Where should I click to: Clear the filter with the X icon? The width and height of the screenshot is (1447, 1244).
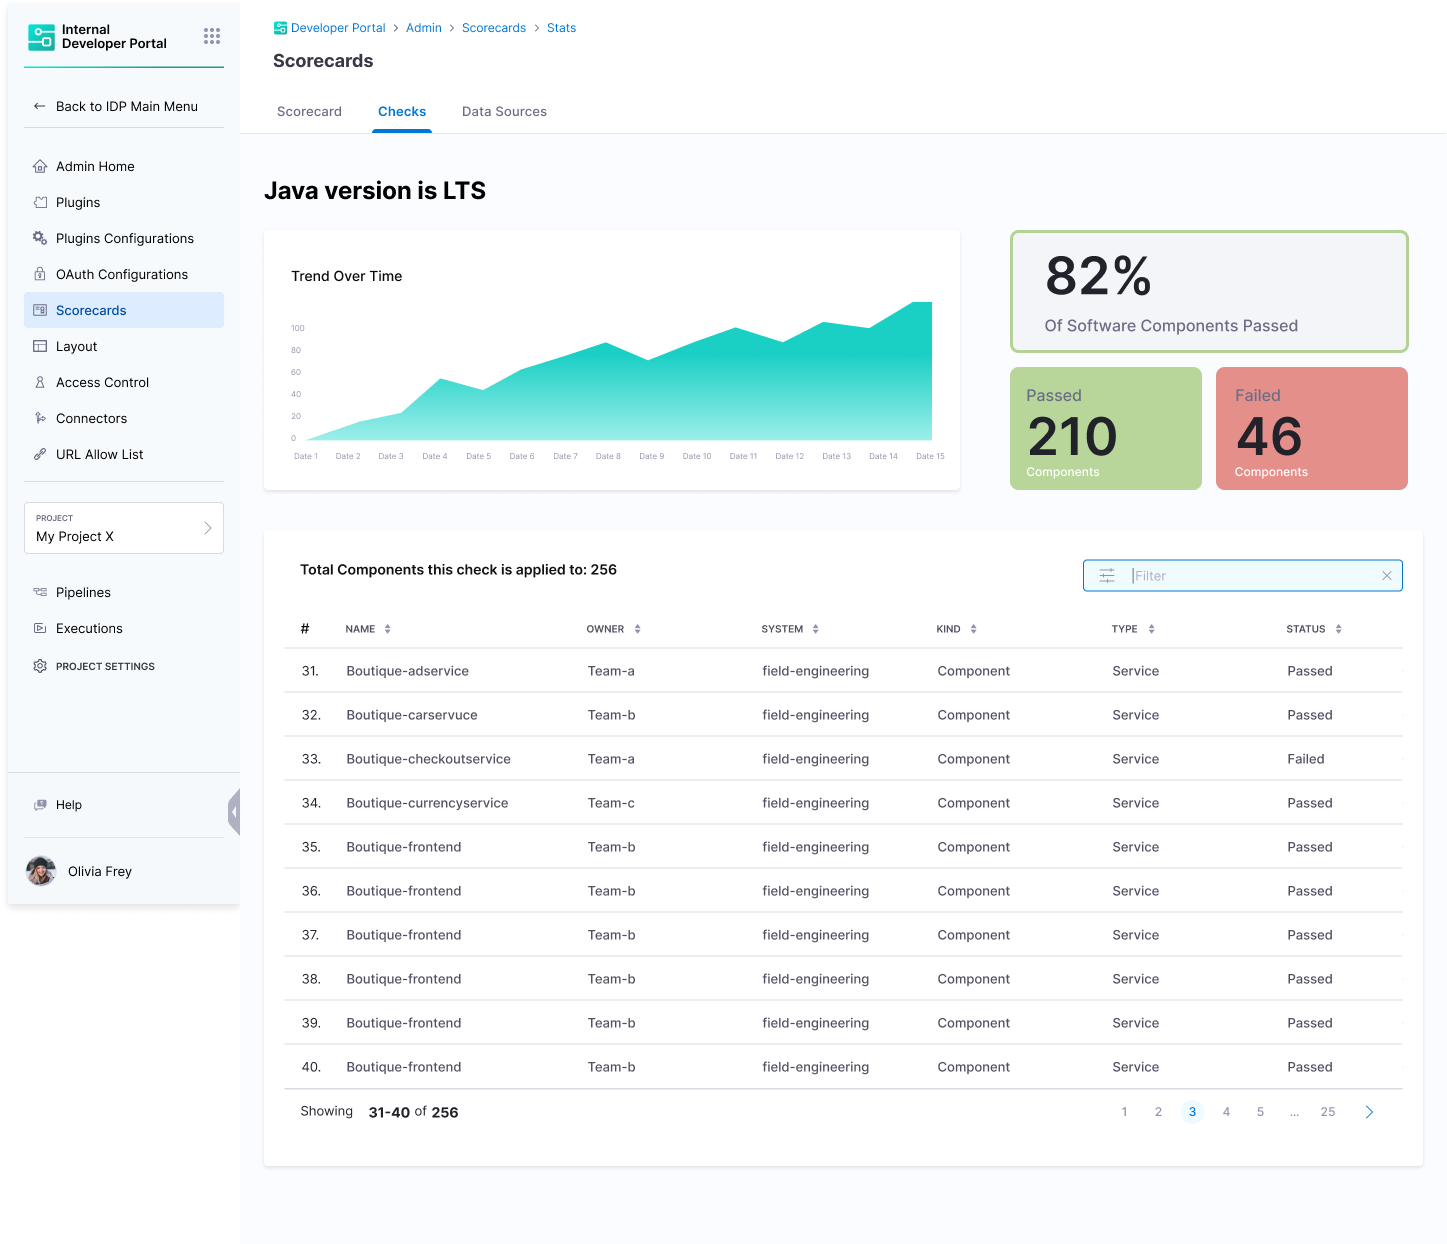[1387, 576]
